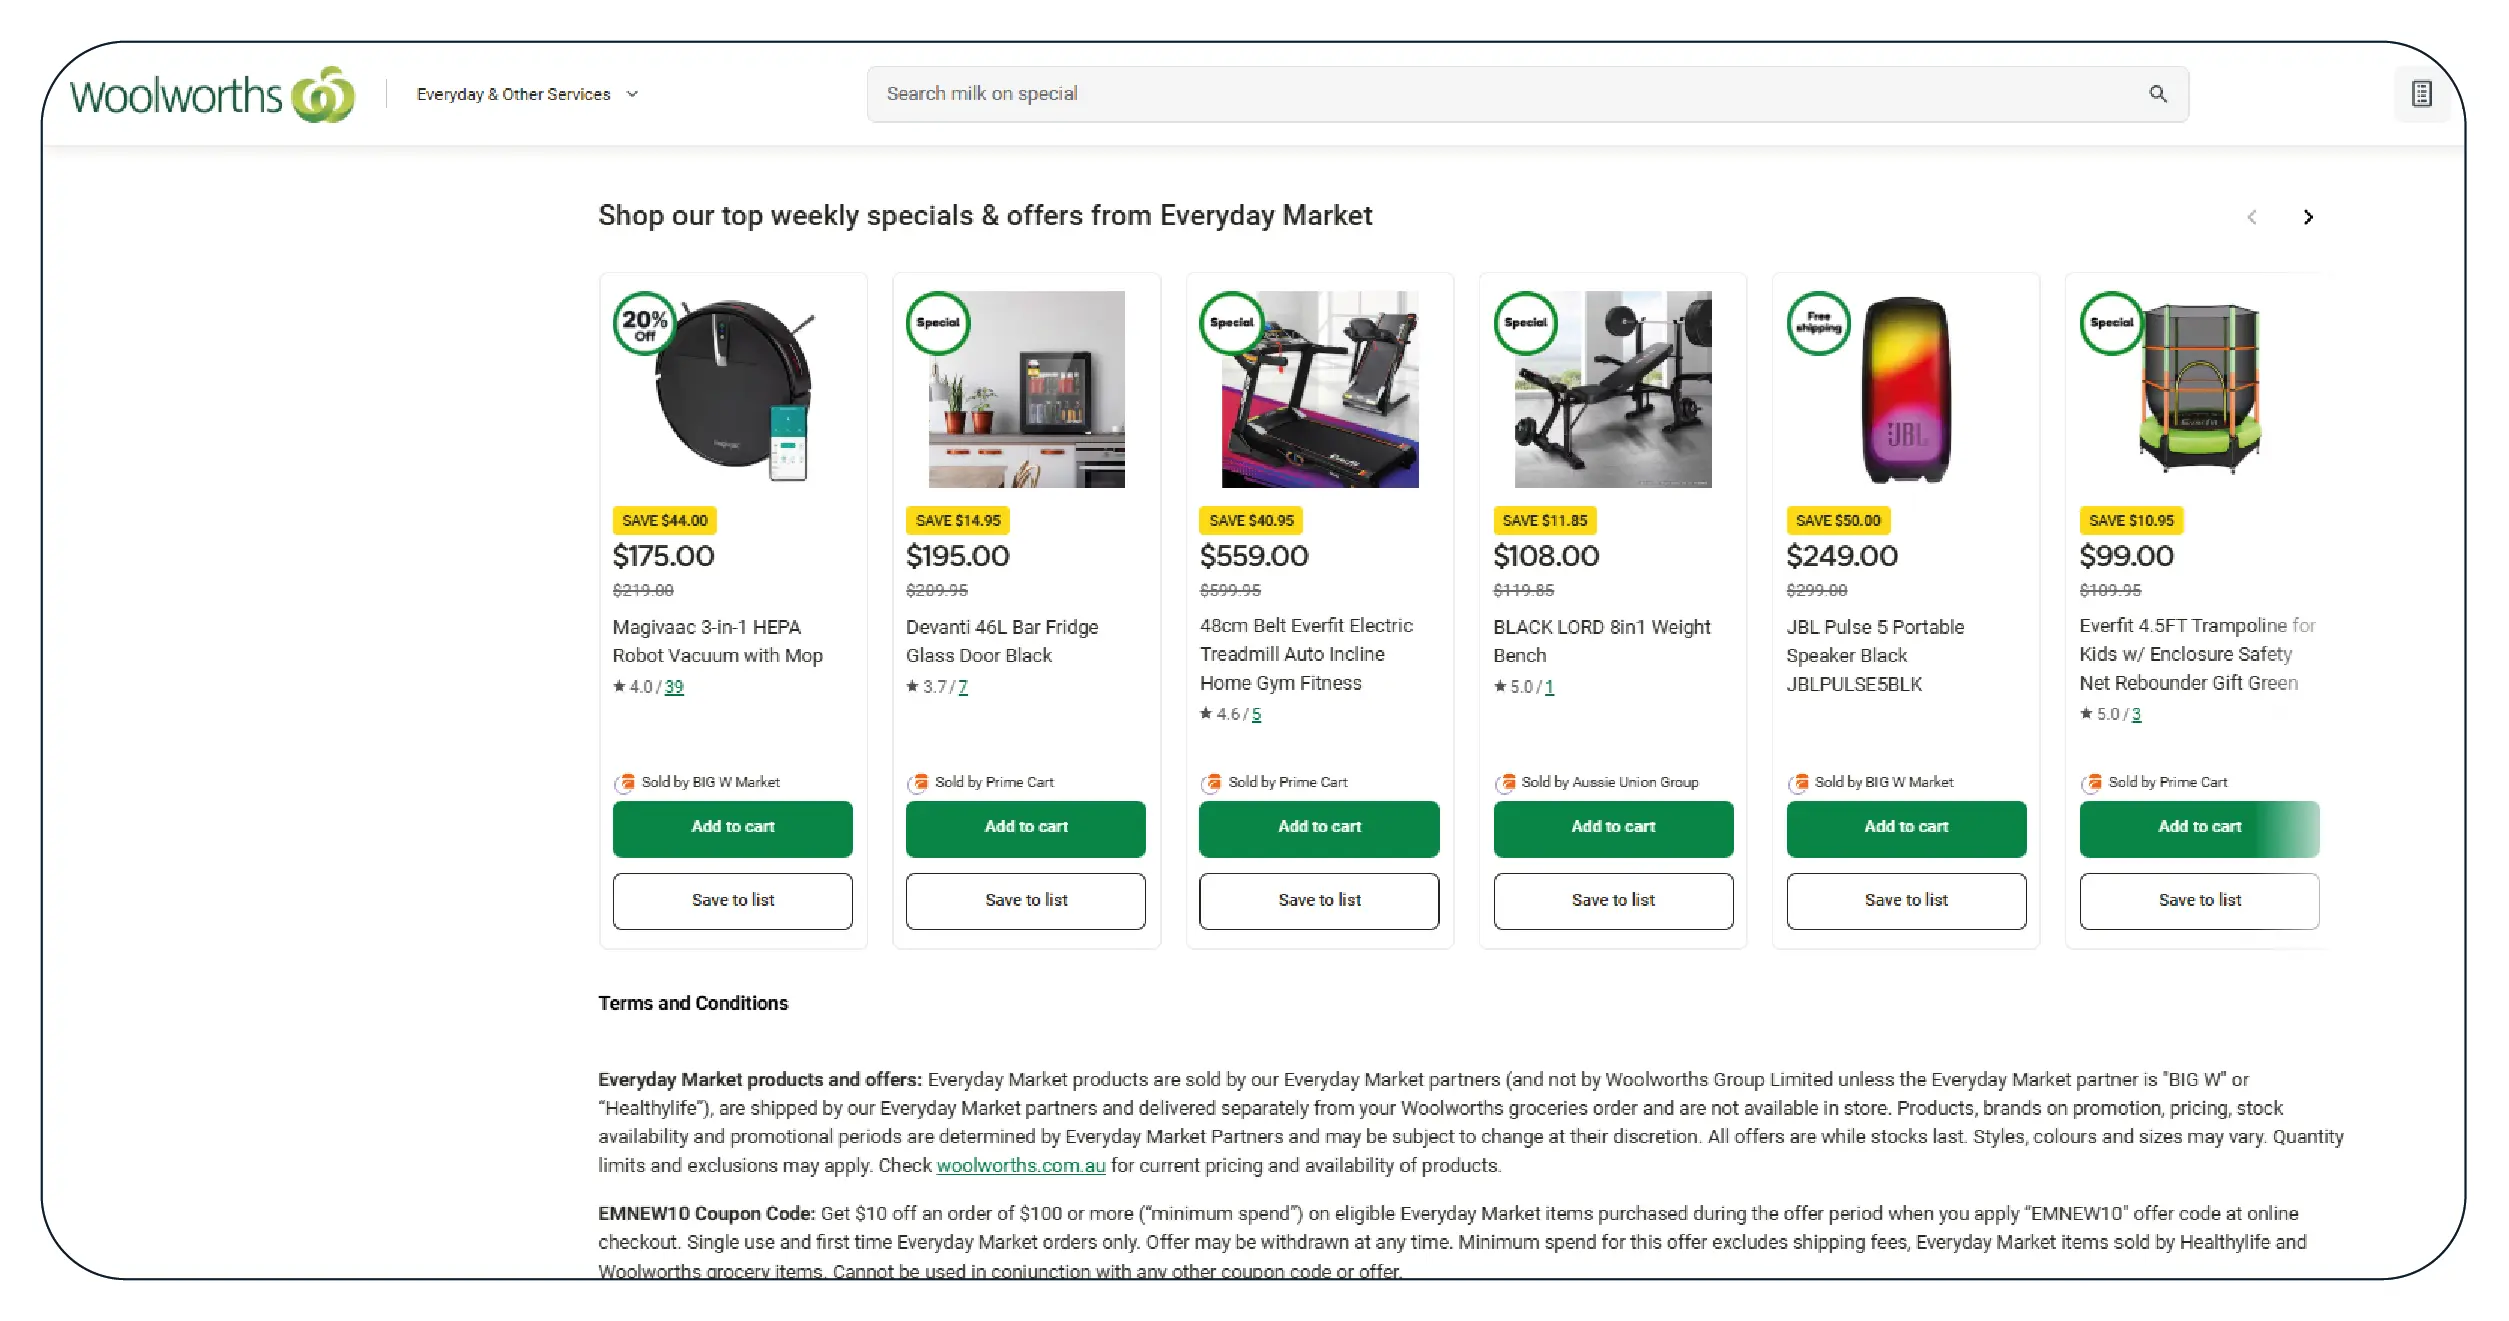This screenshot has width=2509, height=1321.
Task: Open JBL Pulse 5 speaker image
Action: pos(1905,390)
